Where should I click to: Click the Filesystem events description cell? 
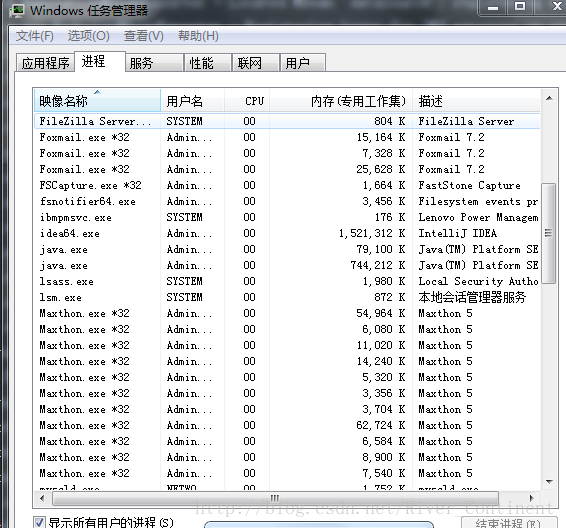[478, 201]
